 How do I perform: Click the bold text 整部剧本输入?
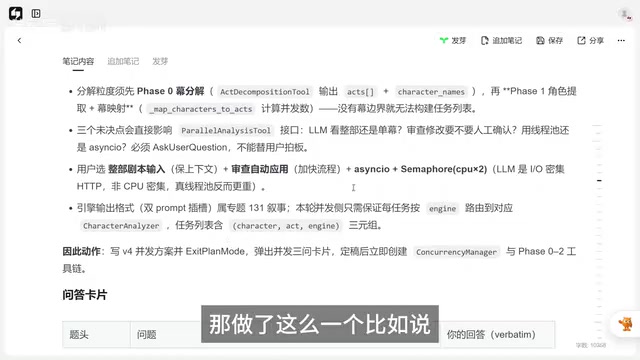[x=137, y=169]
